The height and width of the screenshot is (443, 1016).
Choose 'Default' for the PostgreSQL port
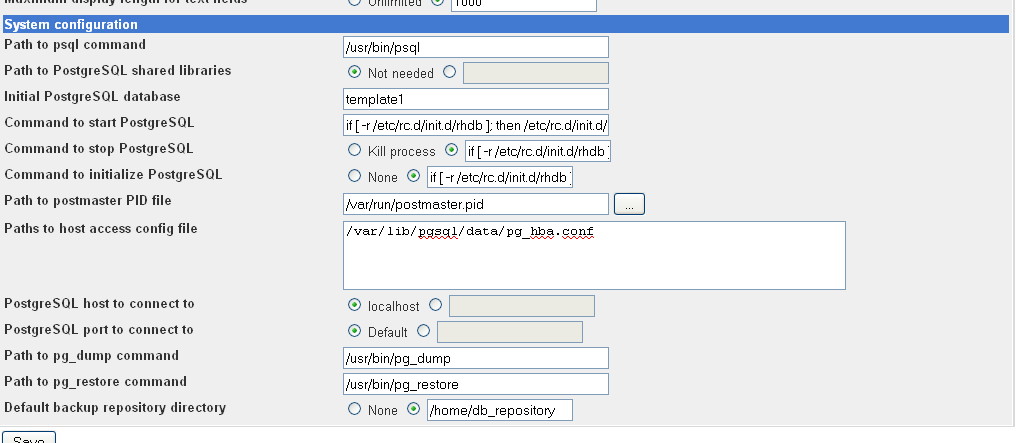(354, 331)
